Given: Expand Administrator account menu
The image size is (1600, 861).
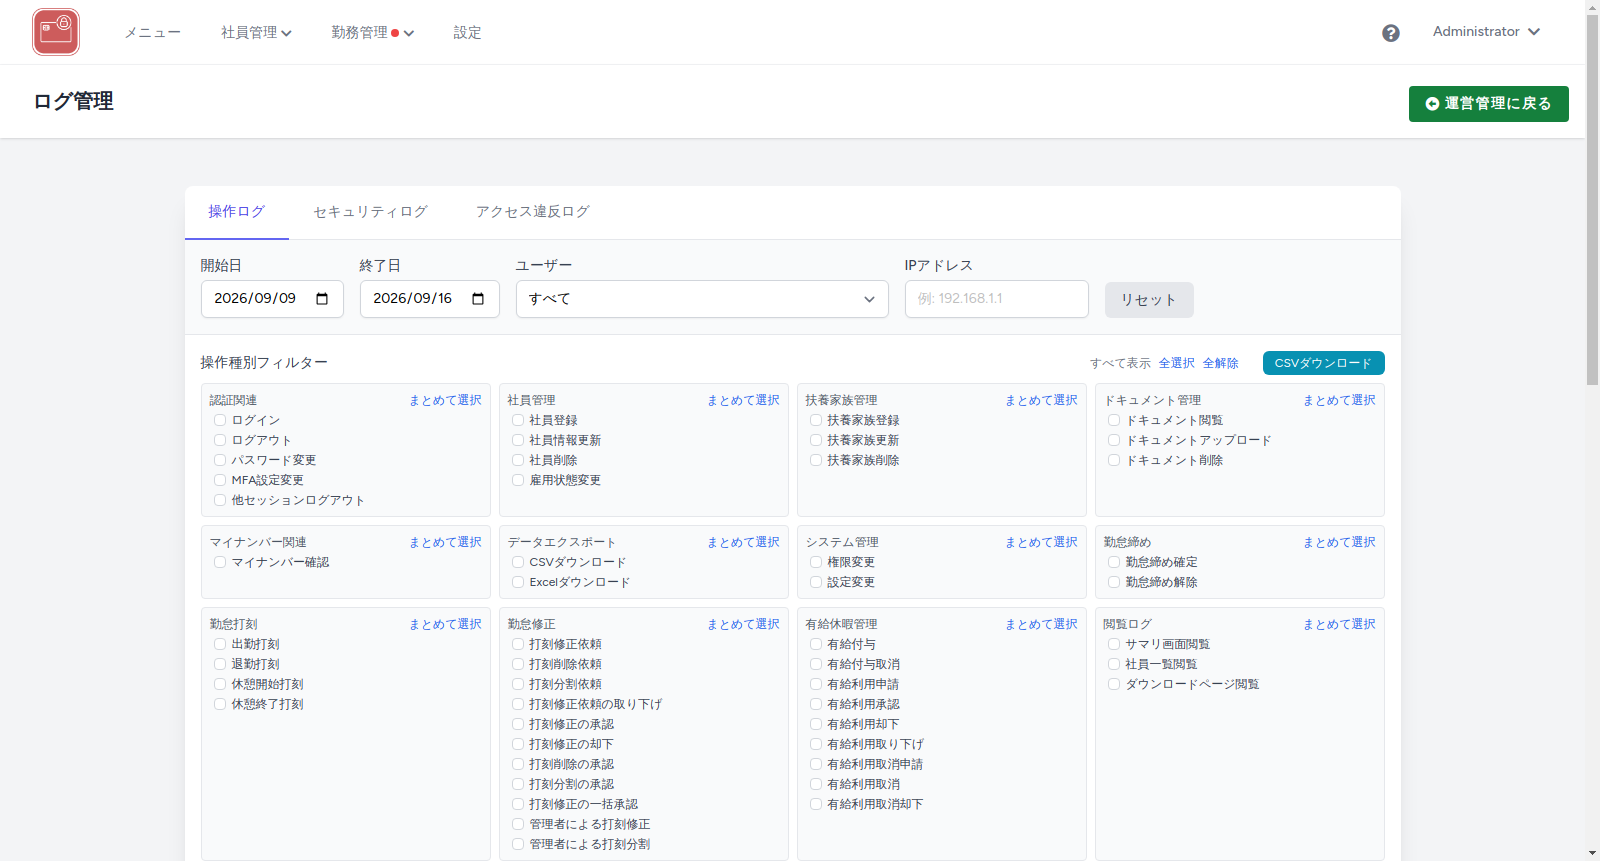Looking at the screenshot, I should [1486, 32].
